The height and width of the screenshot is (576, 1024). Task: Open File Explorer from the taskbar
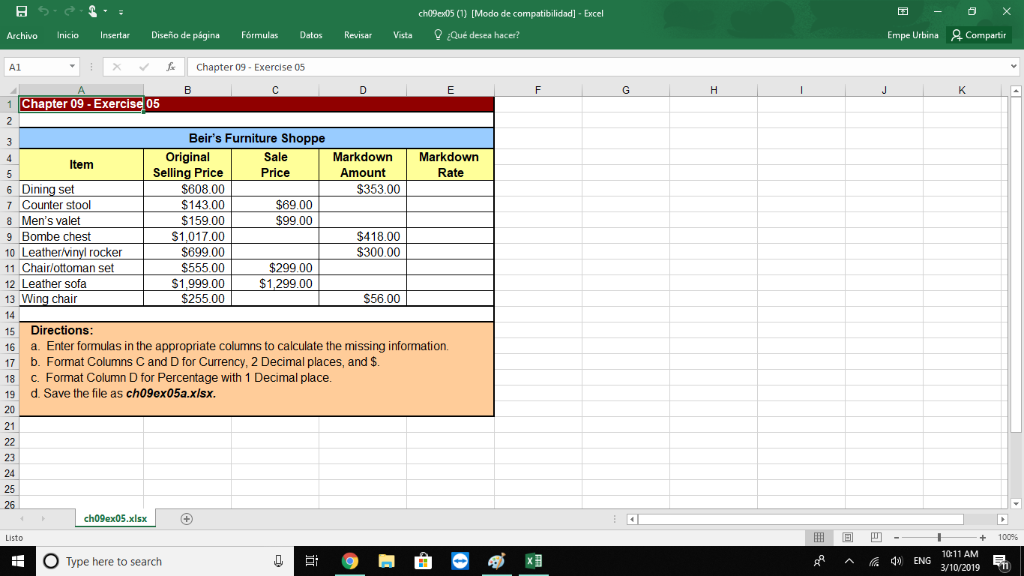387,561
